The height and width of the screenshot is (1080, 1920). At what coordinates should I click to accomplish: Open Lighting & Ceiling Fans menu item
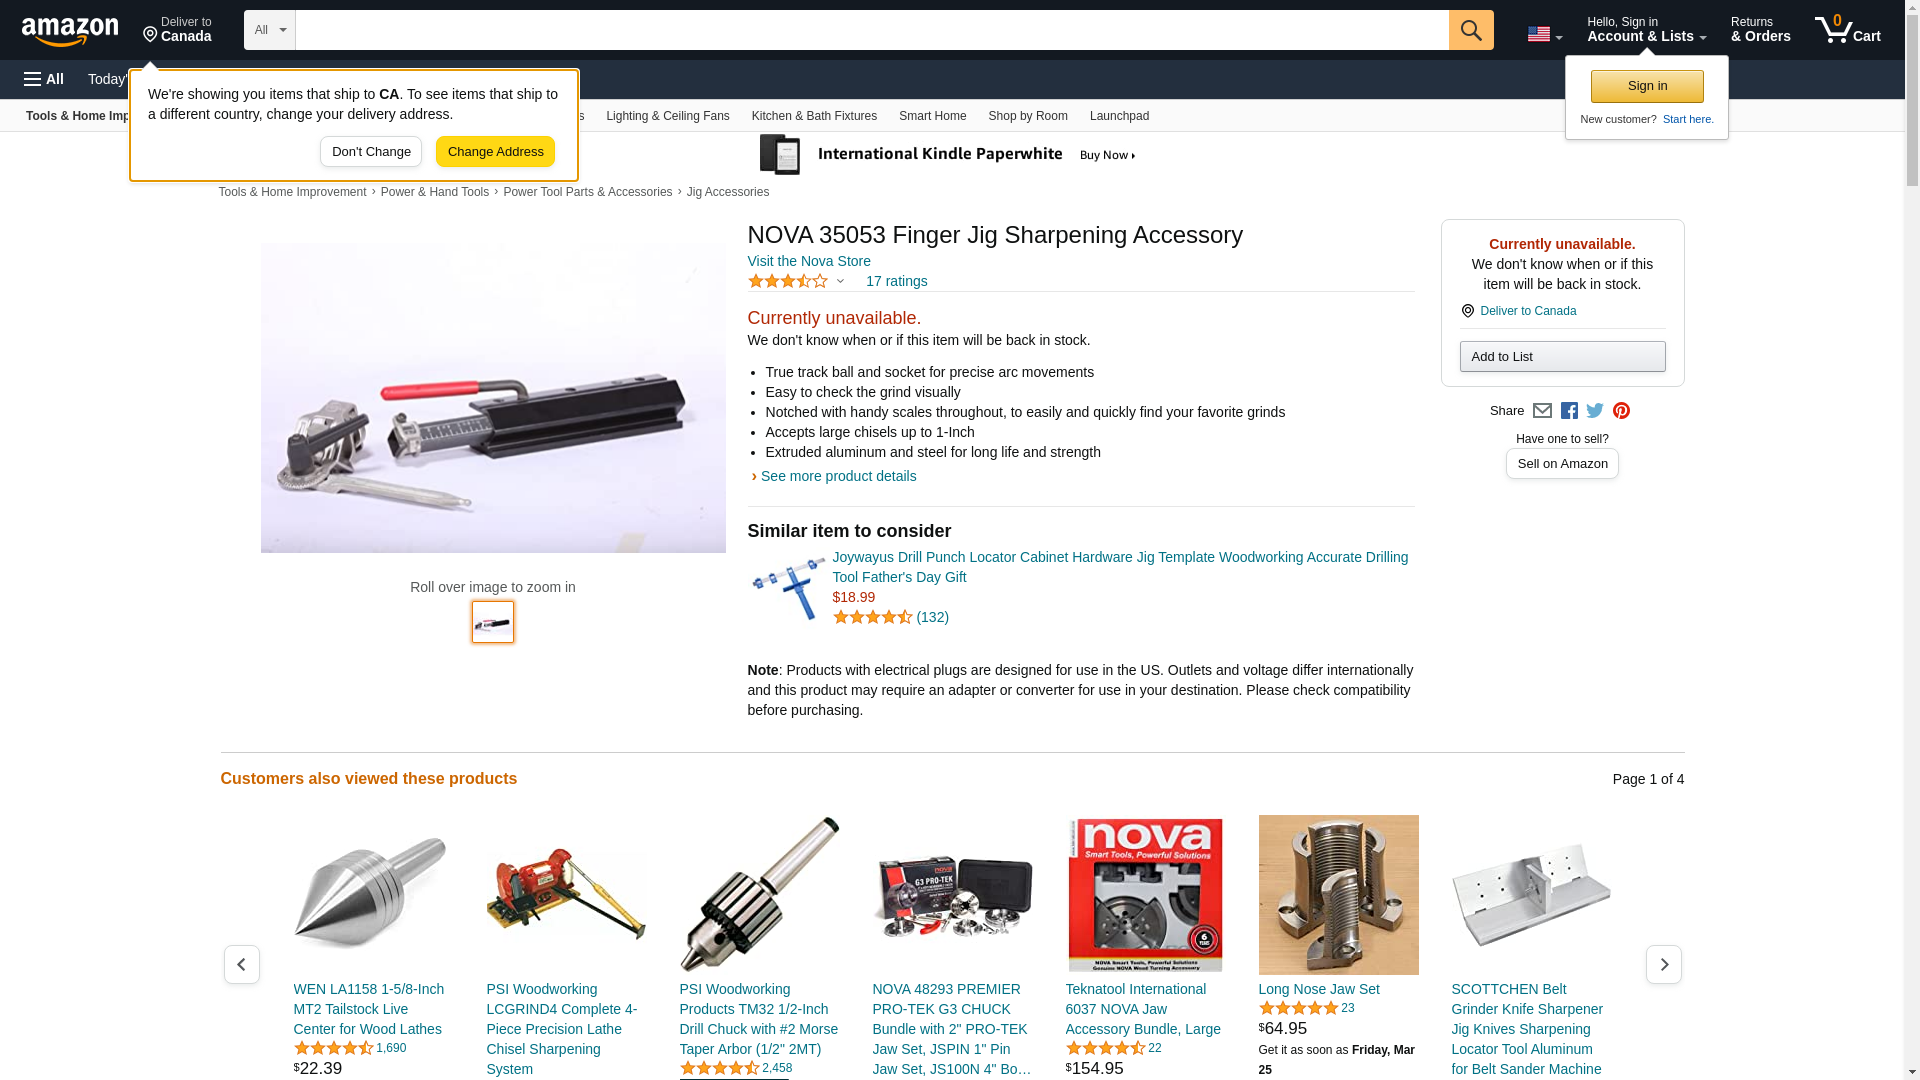click(x=667, y=116)
